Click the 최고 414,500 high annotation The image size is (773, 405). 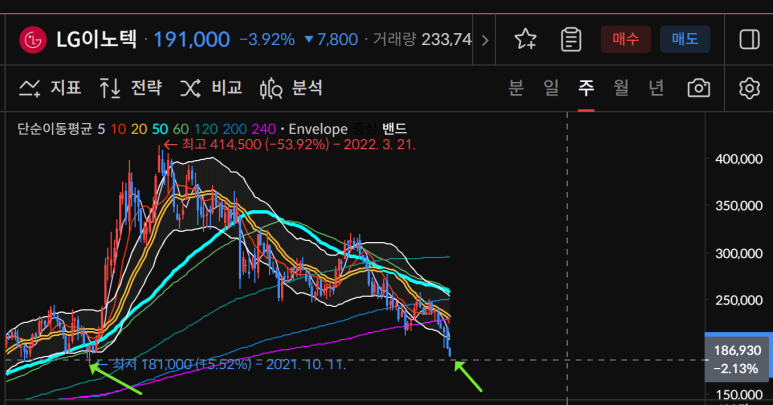point(289,145)
